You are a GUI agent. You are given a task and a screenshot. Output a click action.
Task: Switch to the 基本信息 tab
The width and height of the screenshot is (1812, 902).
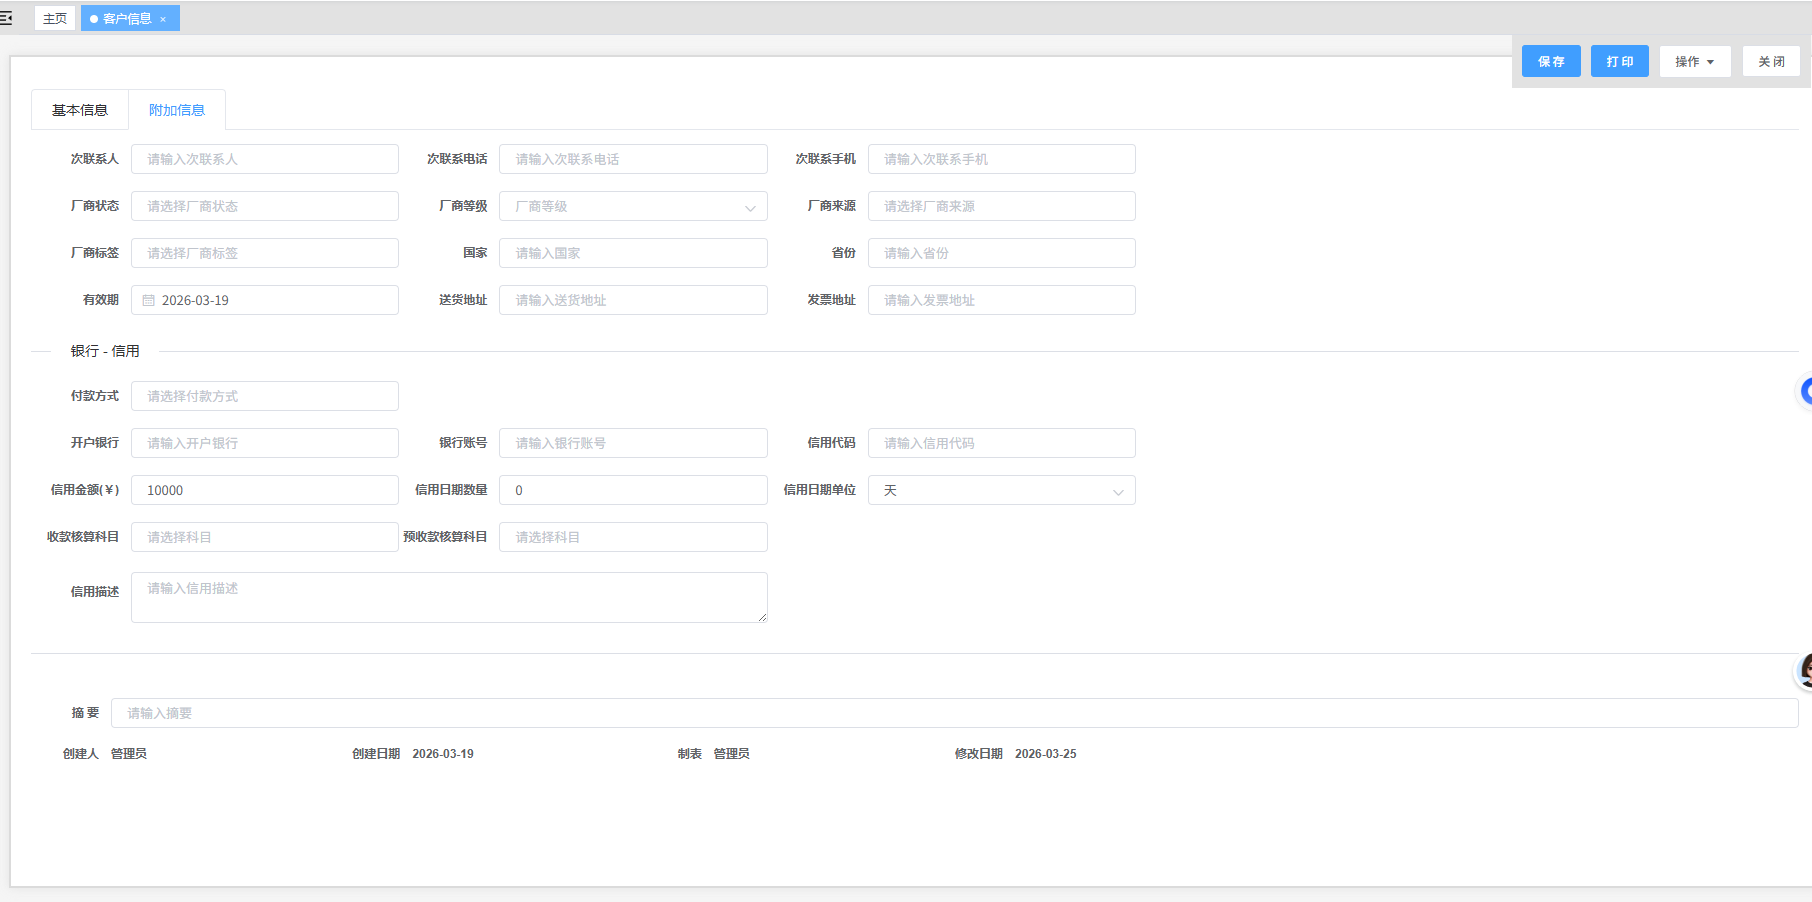click(80, 110)
